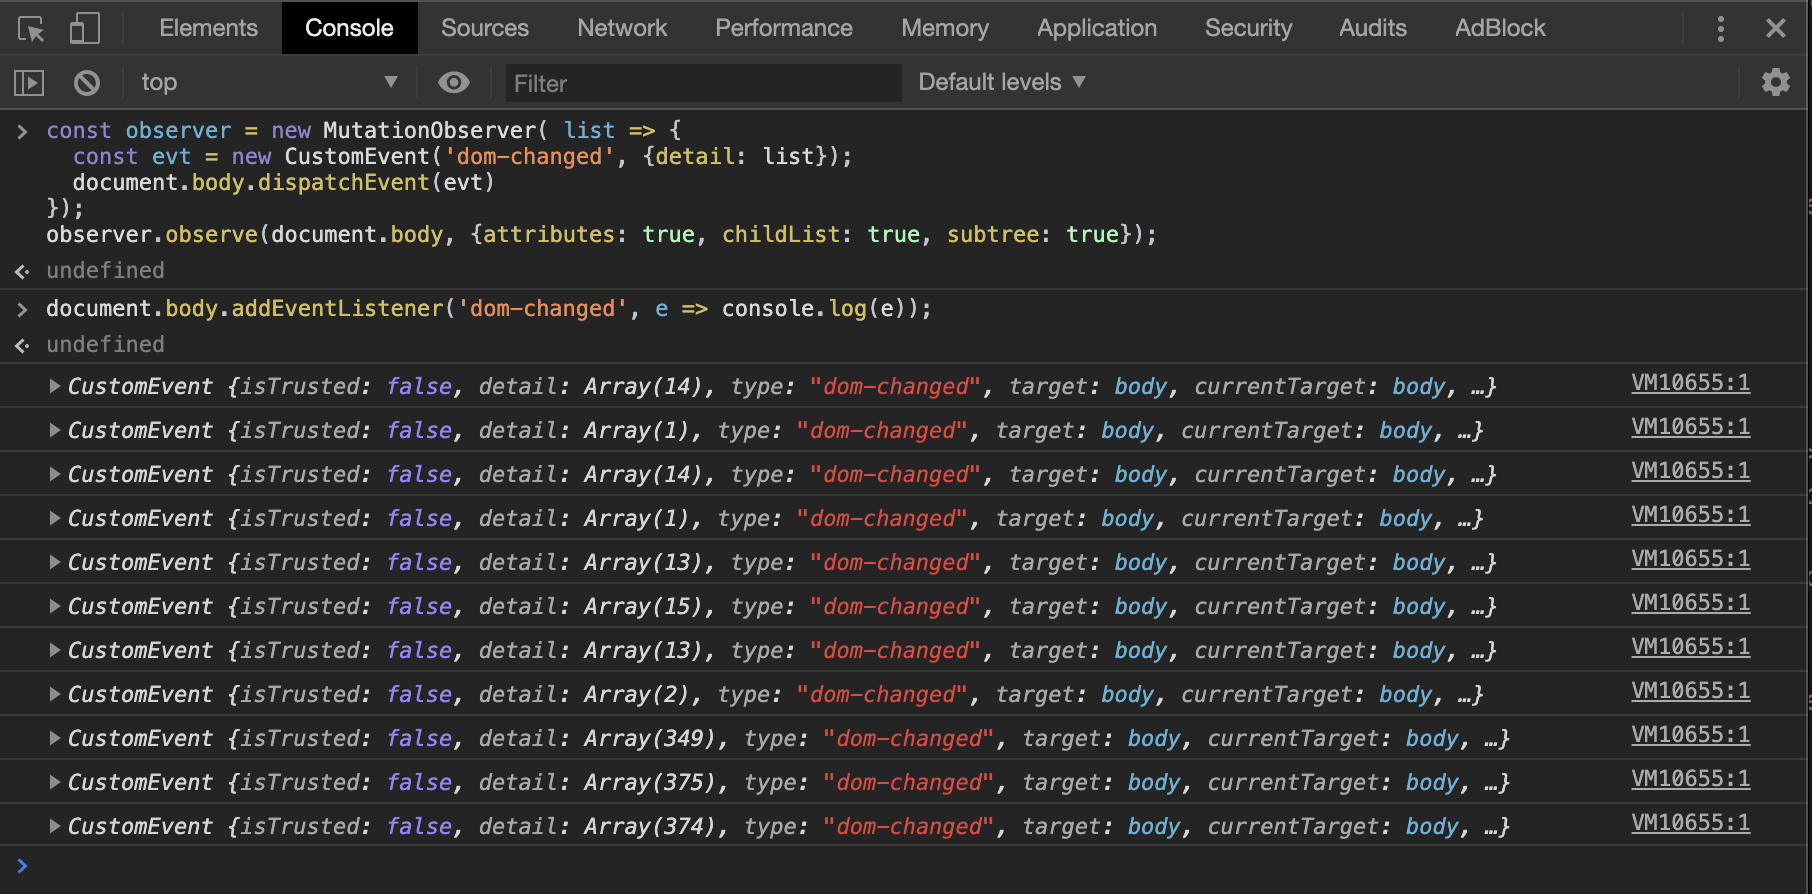
Task: Open the AdBlock tab
Action: 1500,28
